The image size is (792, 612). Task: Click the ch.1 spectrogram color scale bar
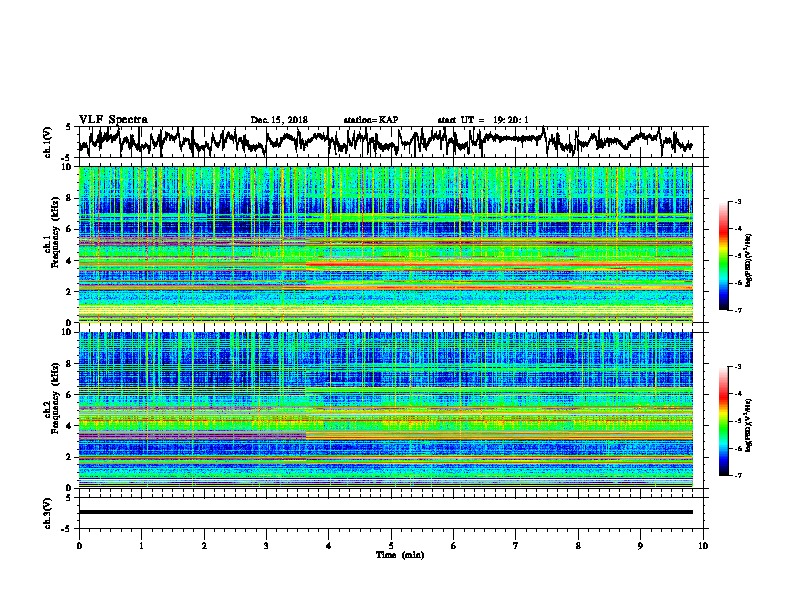click(723, 256)
